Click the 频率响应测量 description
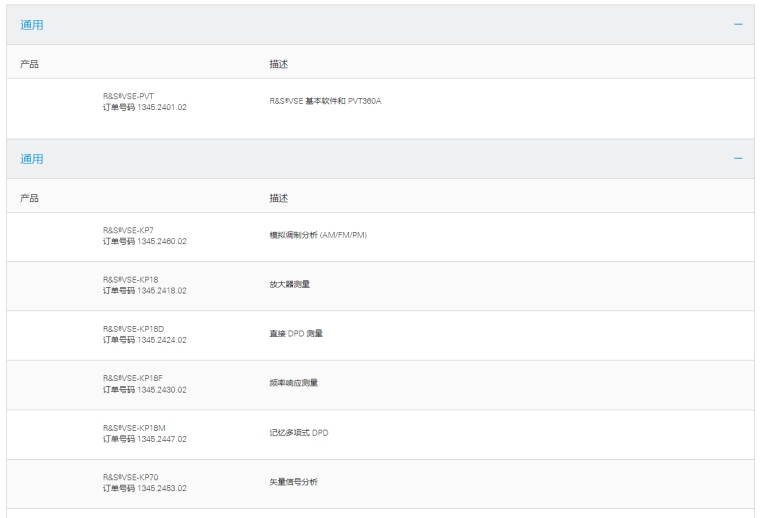 tap(293, 382)
